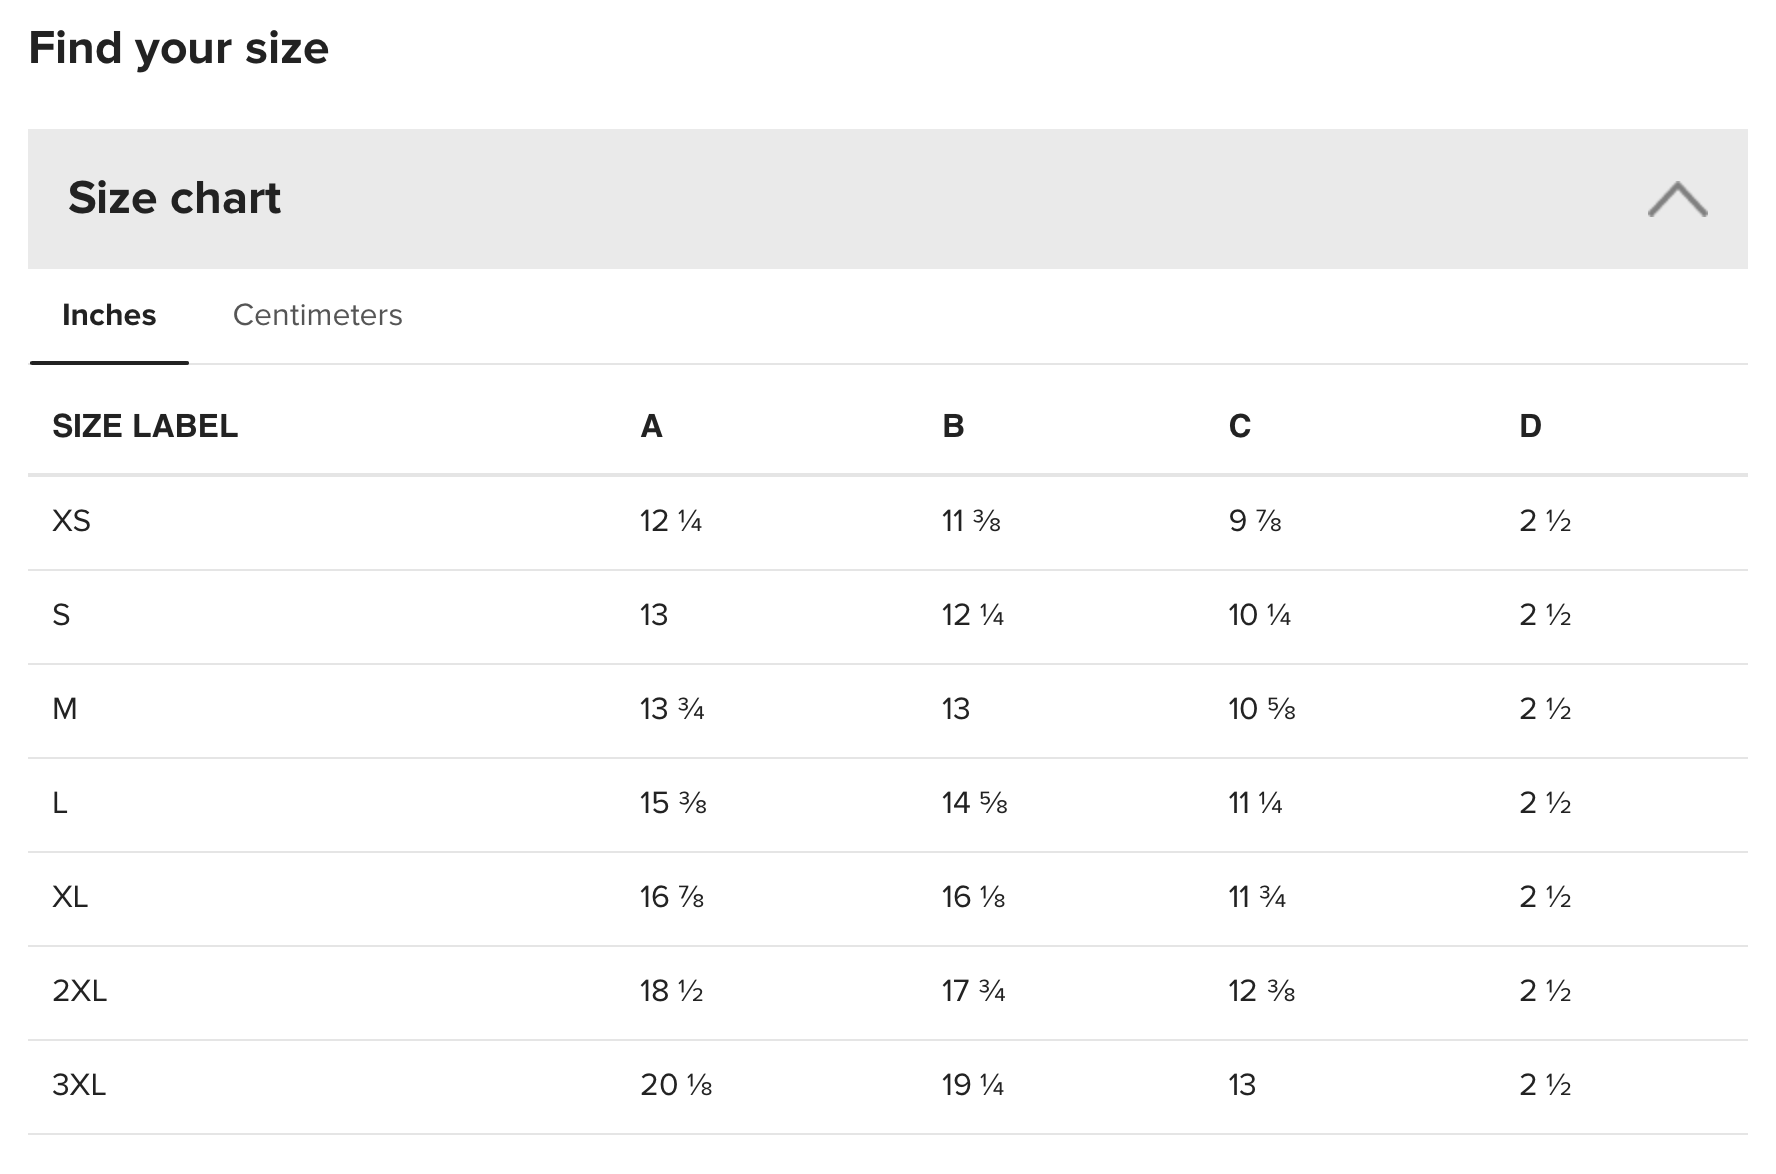Collapse the Size chart chevron arrow
Image resolution: width=1776 pixels, height=1174 pixels.
tap(1677, 199)
